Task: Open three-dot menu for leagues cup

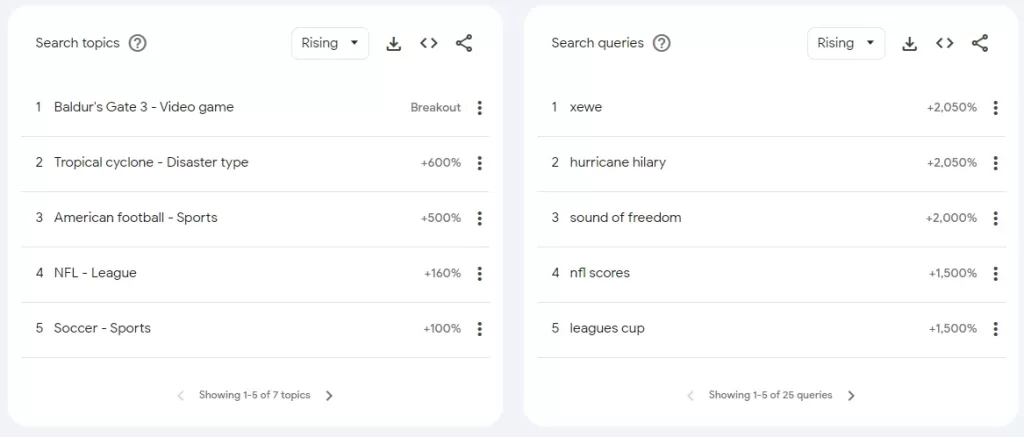Action: (x=995, y=329)
